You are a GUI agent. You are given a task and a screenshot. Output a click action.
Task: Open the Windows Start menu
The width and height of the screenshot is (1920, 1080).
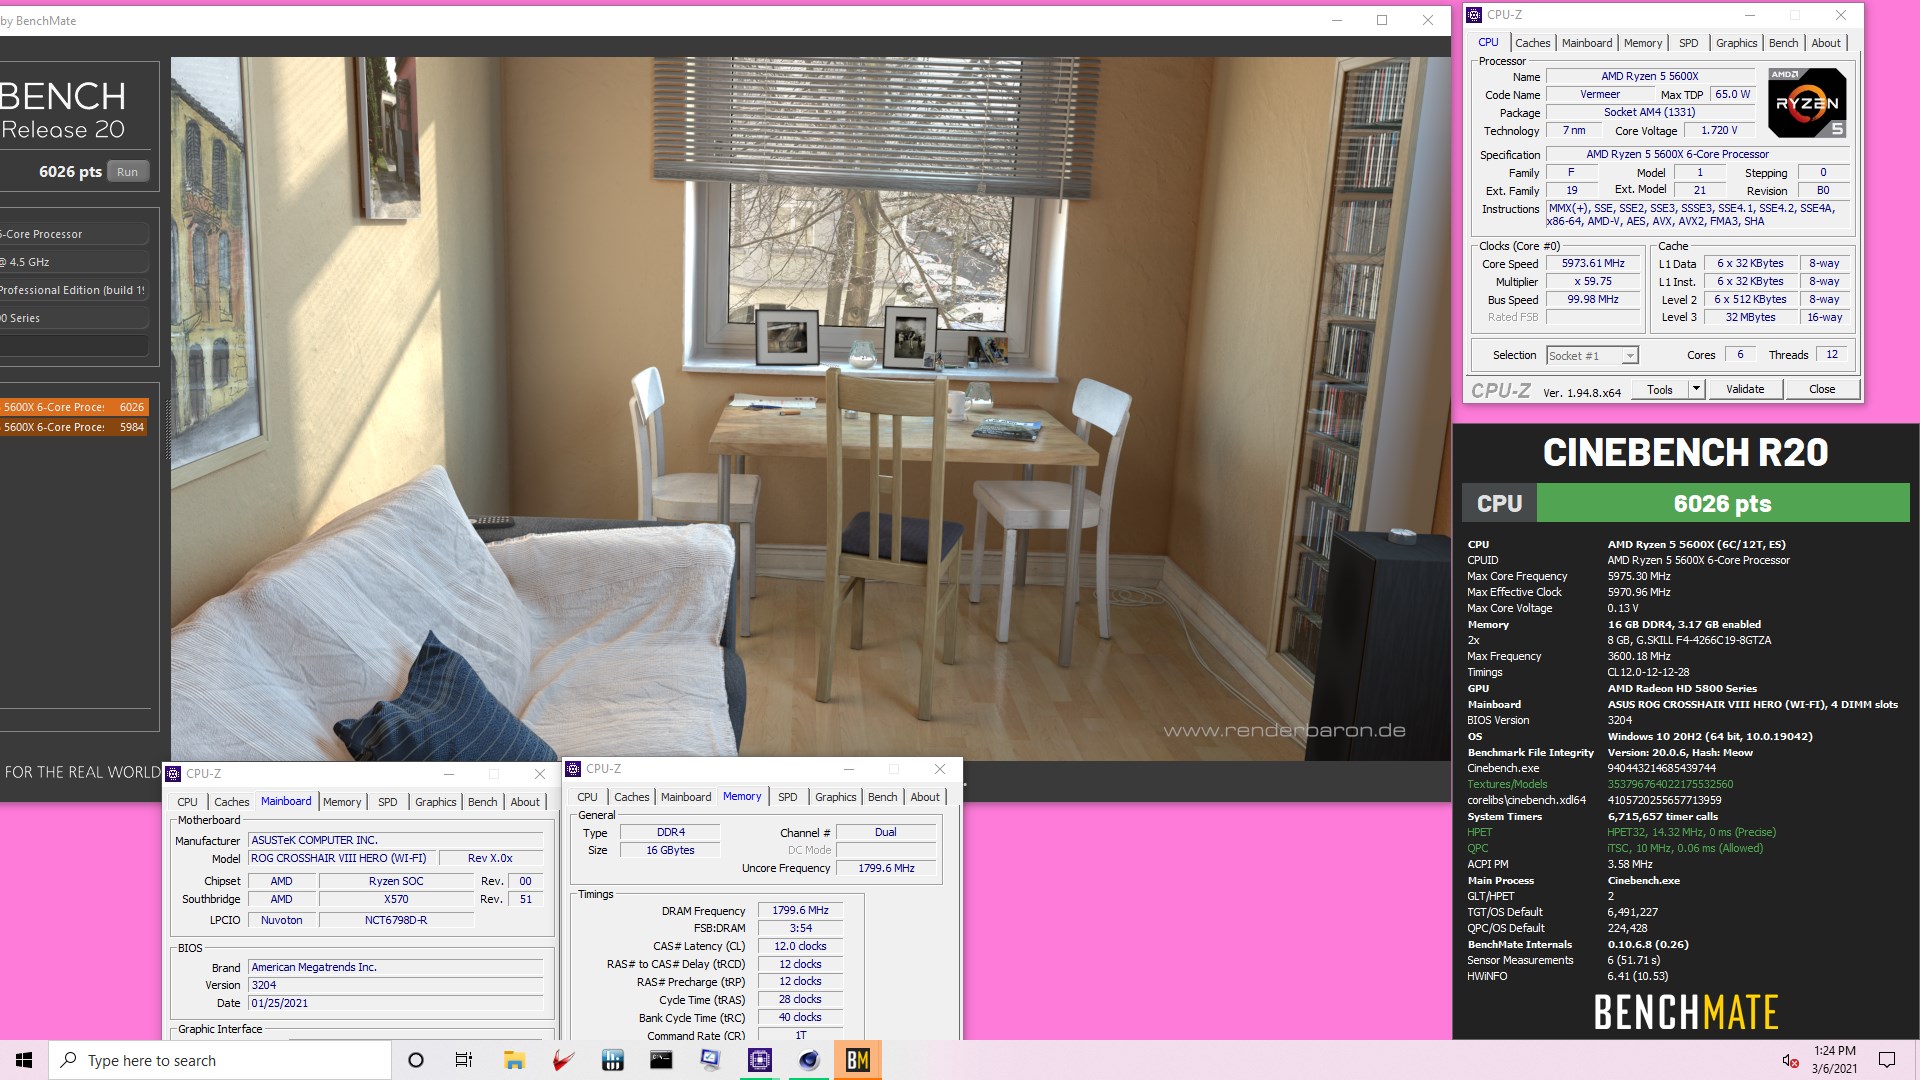tap(24, 1060)
